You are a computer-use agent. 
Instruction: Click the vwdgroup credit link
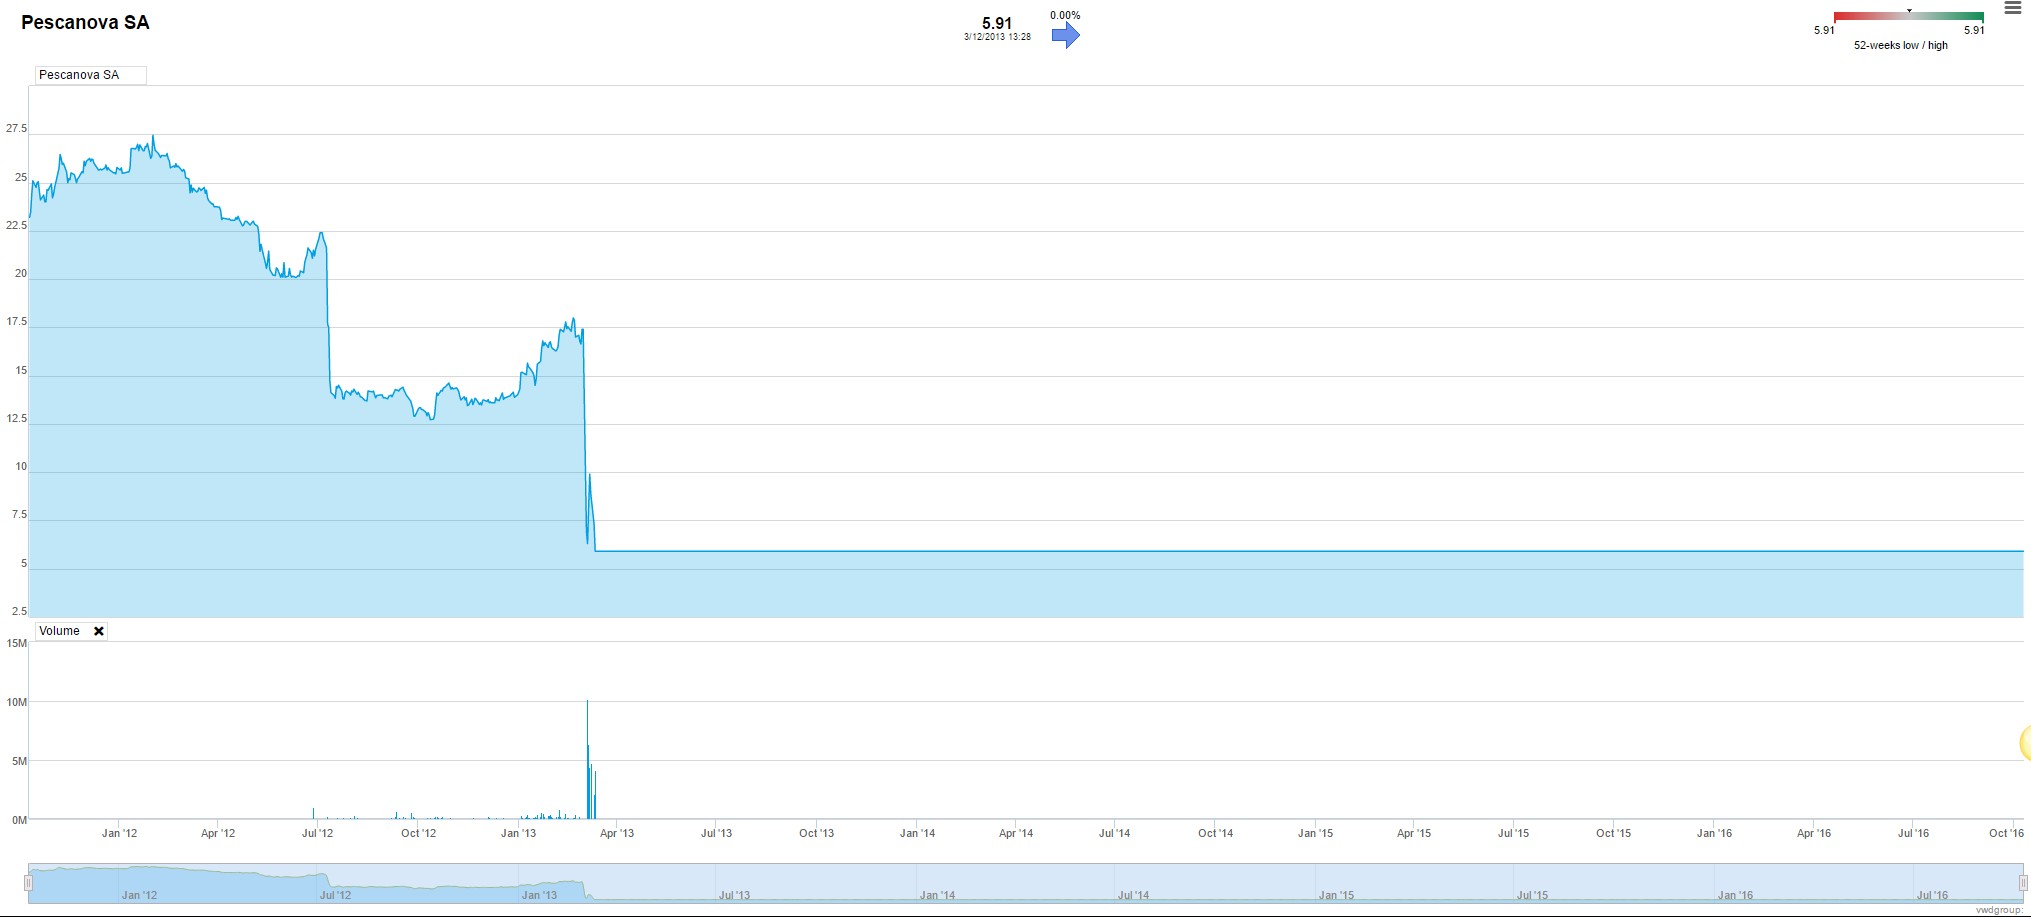pyautogui.click(x=1999, y=911)
